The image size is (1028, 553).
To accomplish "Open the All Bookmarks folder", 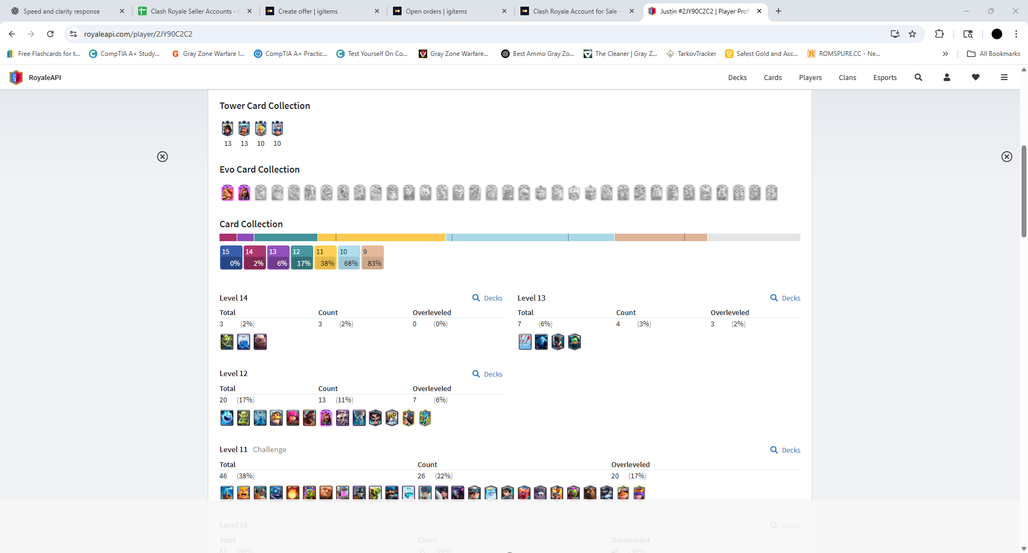I will tap(993, 54).
